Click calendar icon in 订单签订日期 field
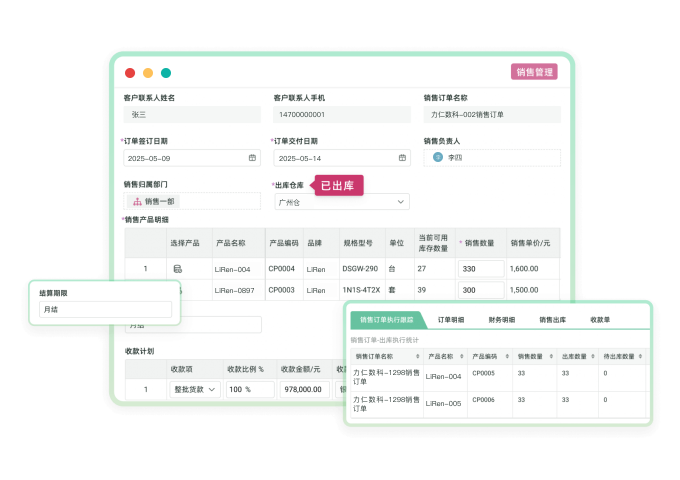680x480 pixels. pyautogui.click(x=252, y=158)
